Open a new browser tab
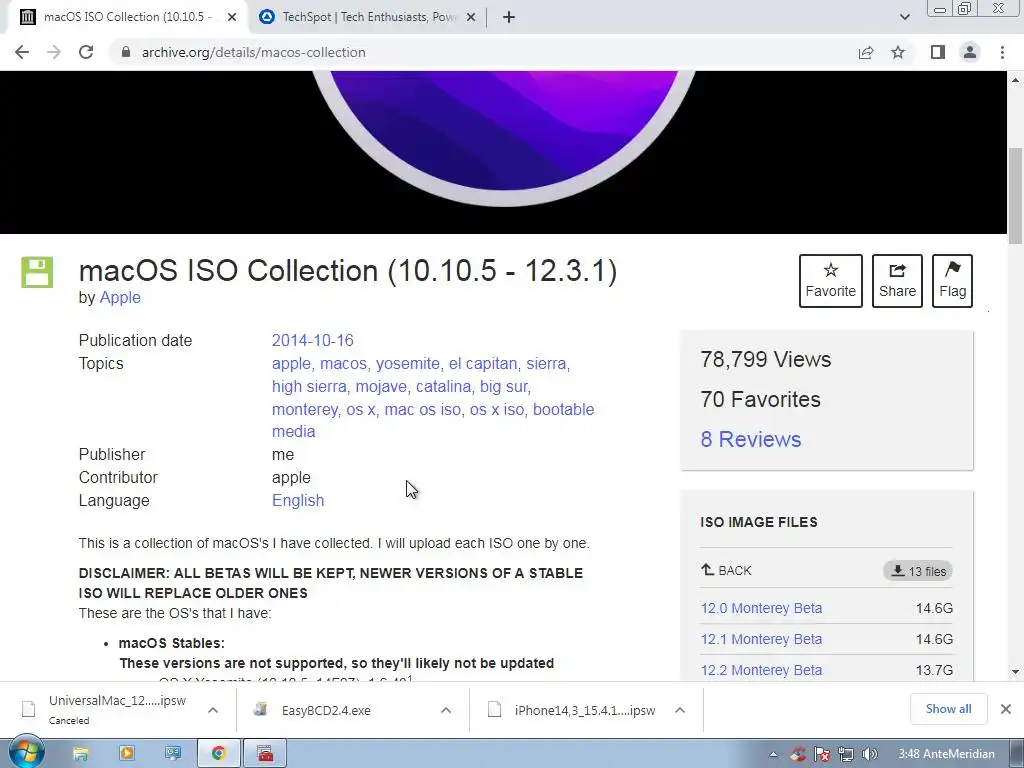 509,18
